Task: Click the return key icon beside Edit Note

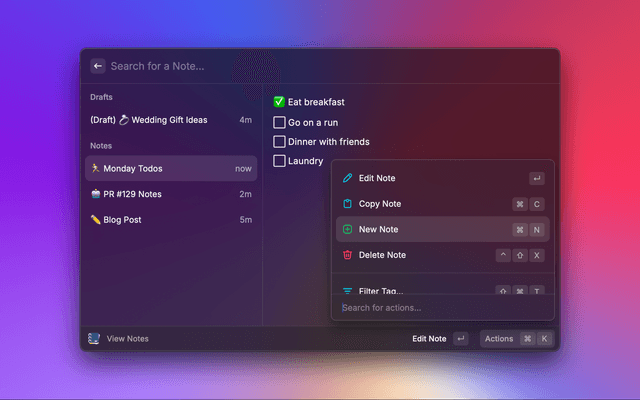Action: (460, 339)
